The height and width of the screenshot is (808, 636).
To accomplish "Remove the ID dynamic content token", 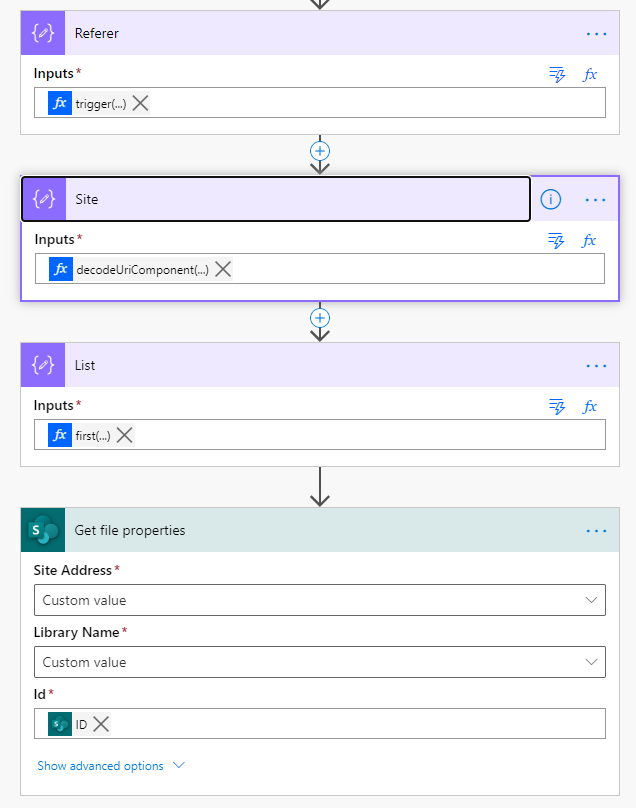I will (101, 724).
